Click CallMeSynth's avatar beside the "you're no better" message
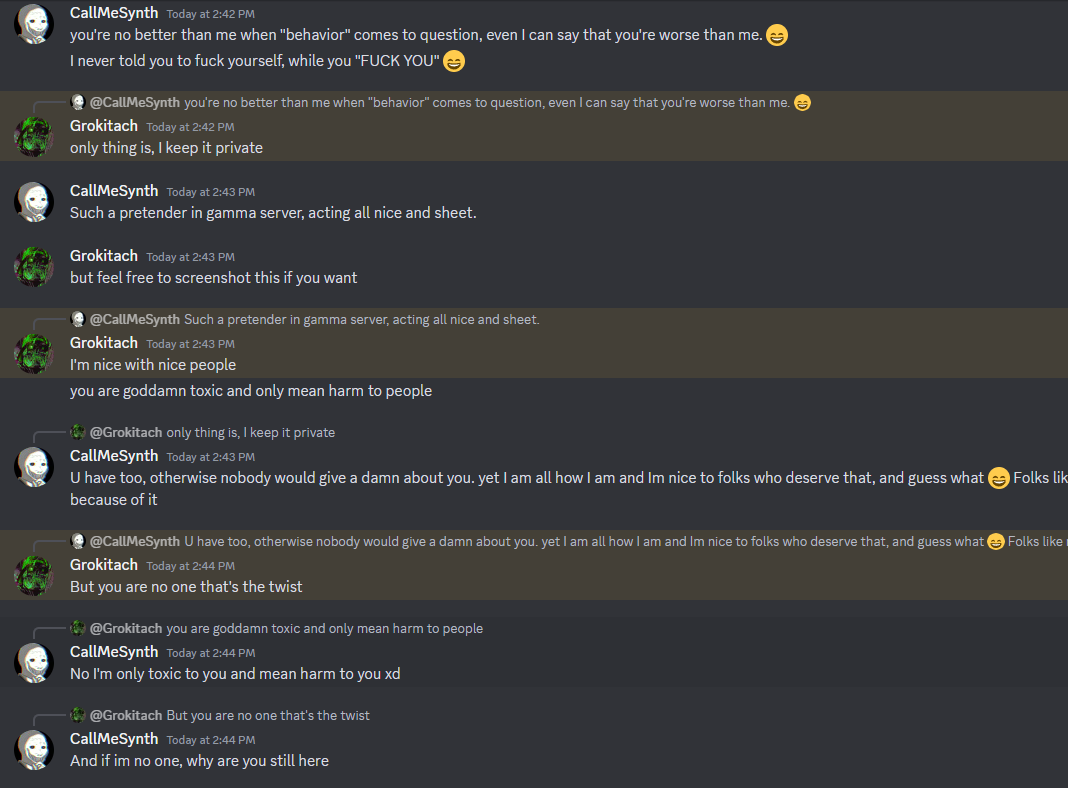 pos(33,22)
